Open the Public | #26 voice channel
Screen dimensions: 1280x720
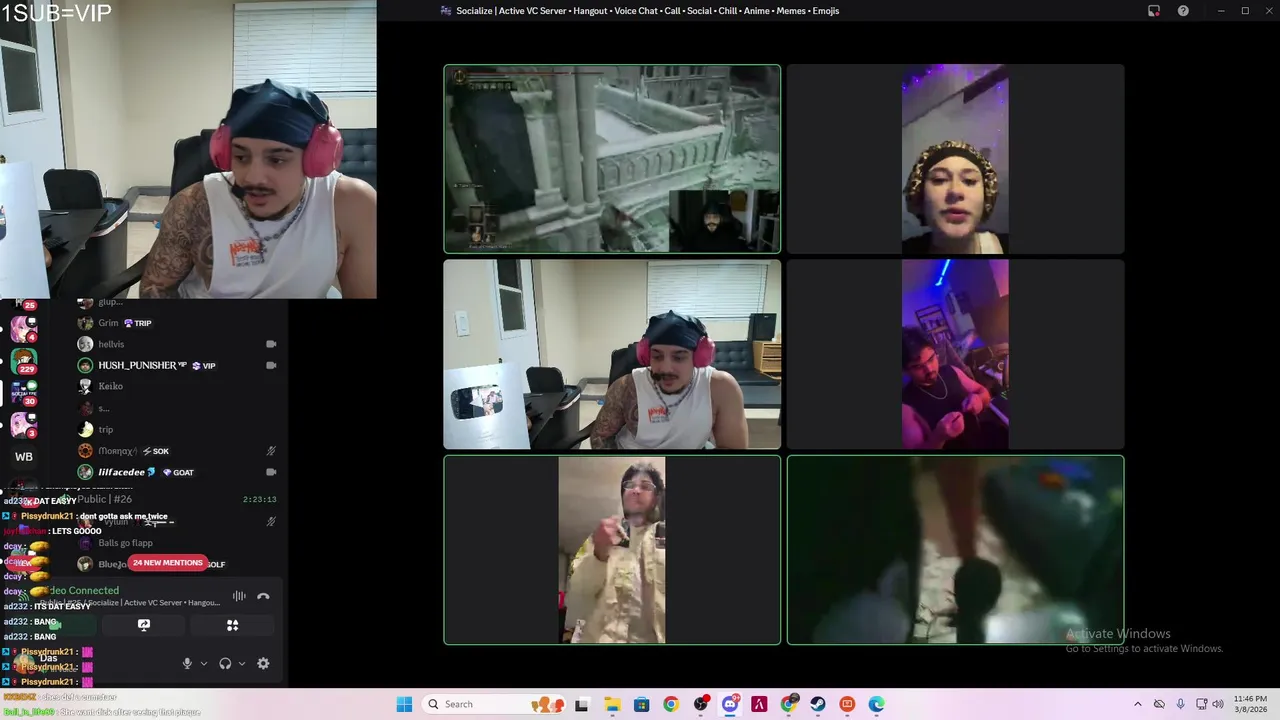105,499
